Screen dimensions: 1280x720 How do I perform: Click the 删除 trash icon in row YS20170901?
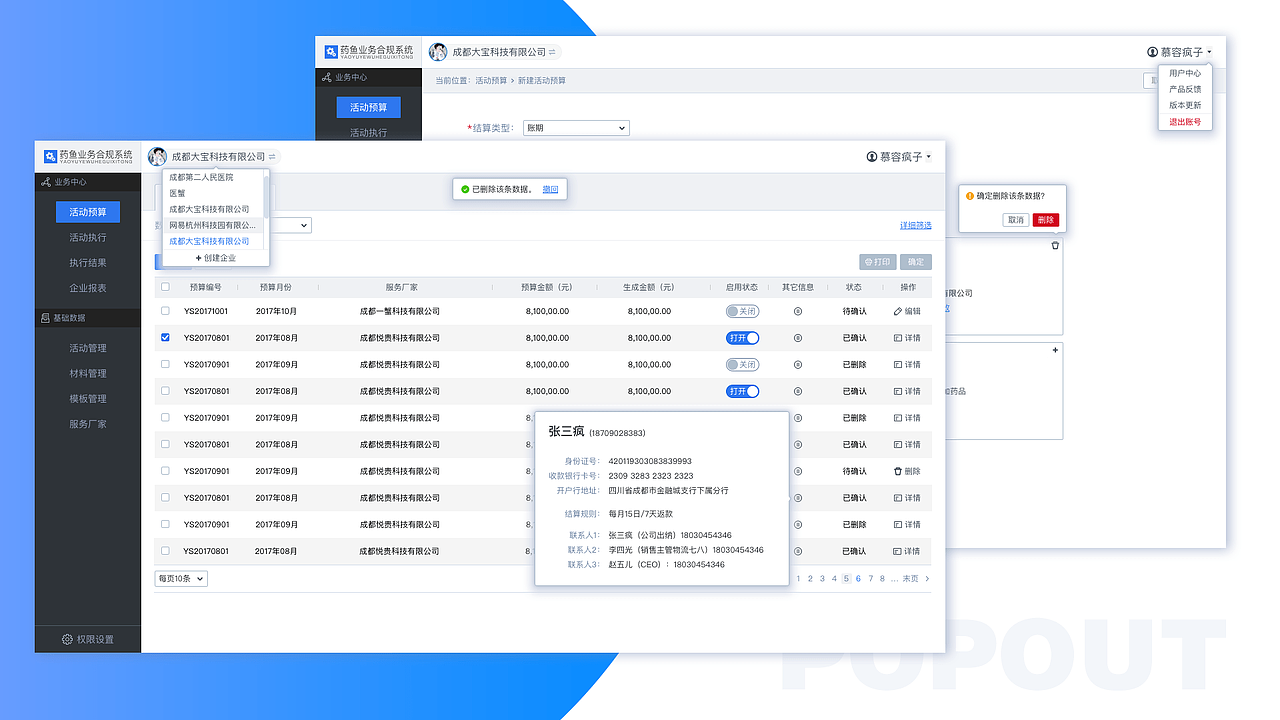click(x=897, y=471)
